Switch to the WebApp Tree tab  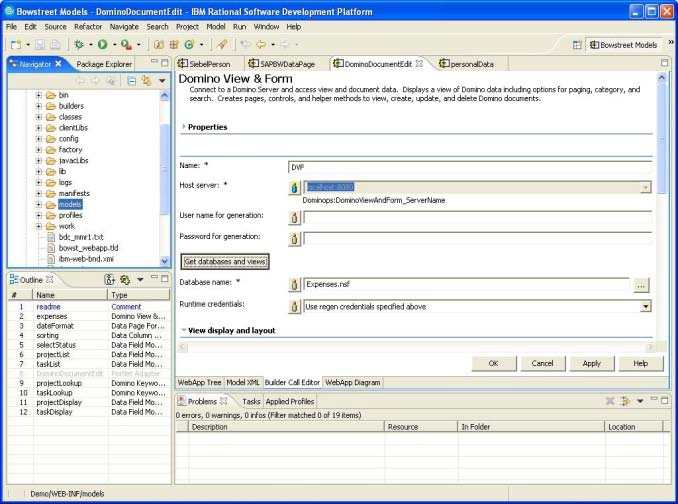(199, 383)
